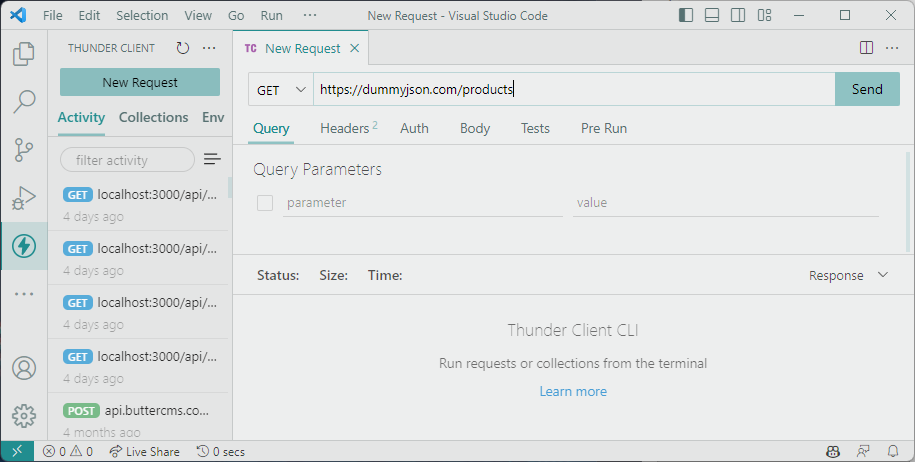Viewport: 915px width, 462px height.
Task: Open the Search view icon
Action: tap(24, 102)
